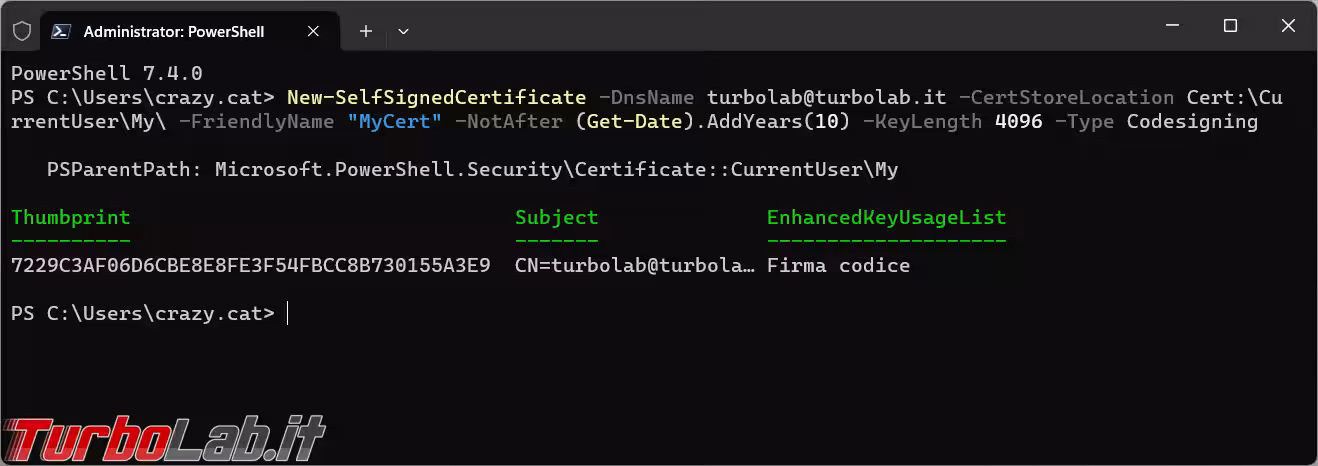Click the command prompt input cursor
1318x466 pixels.
point(287,314)
